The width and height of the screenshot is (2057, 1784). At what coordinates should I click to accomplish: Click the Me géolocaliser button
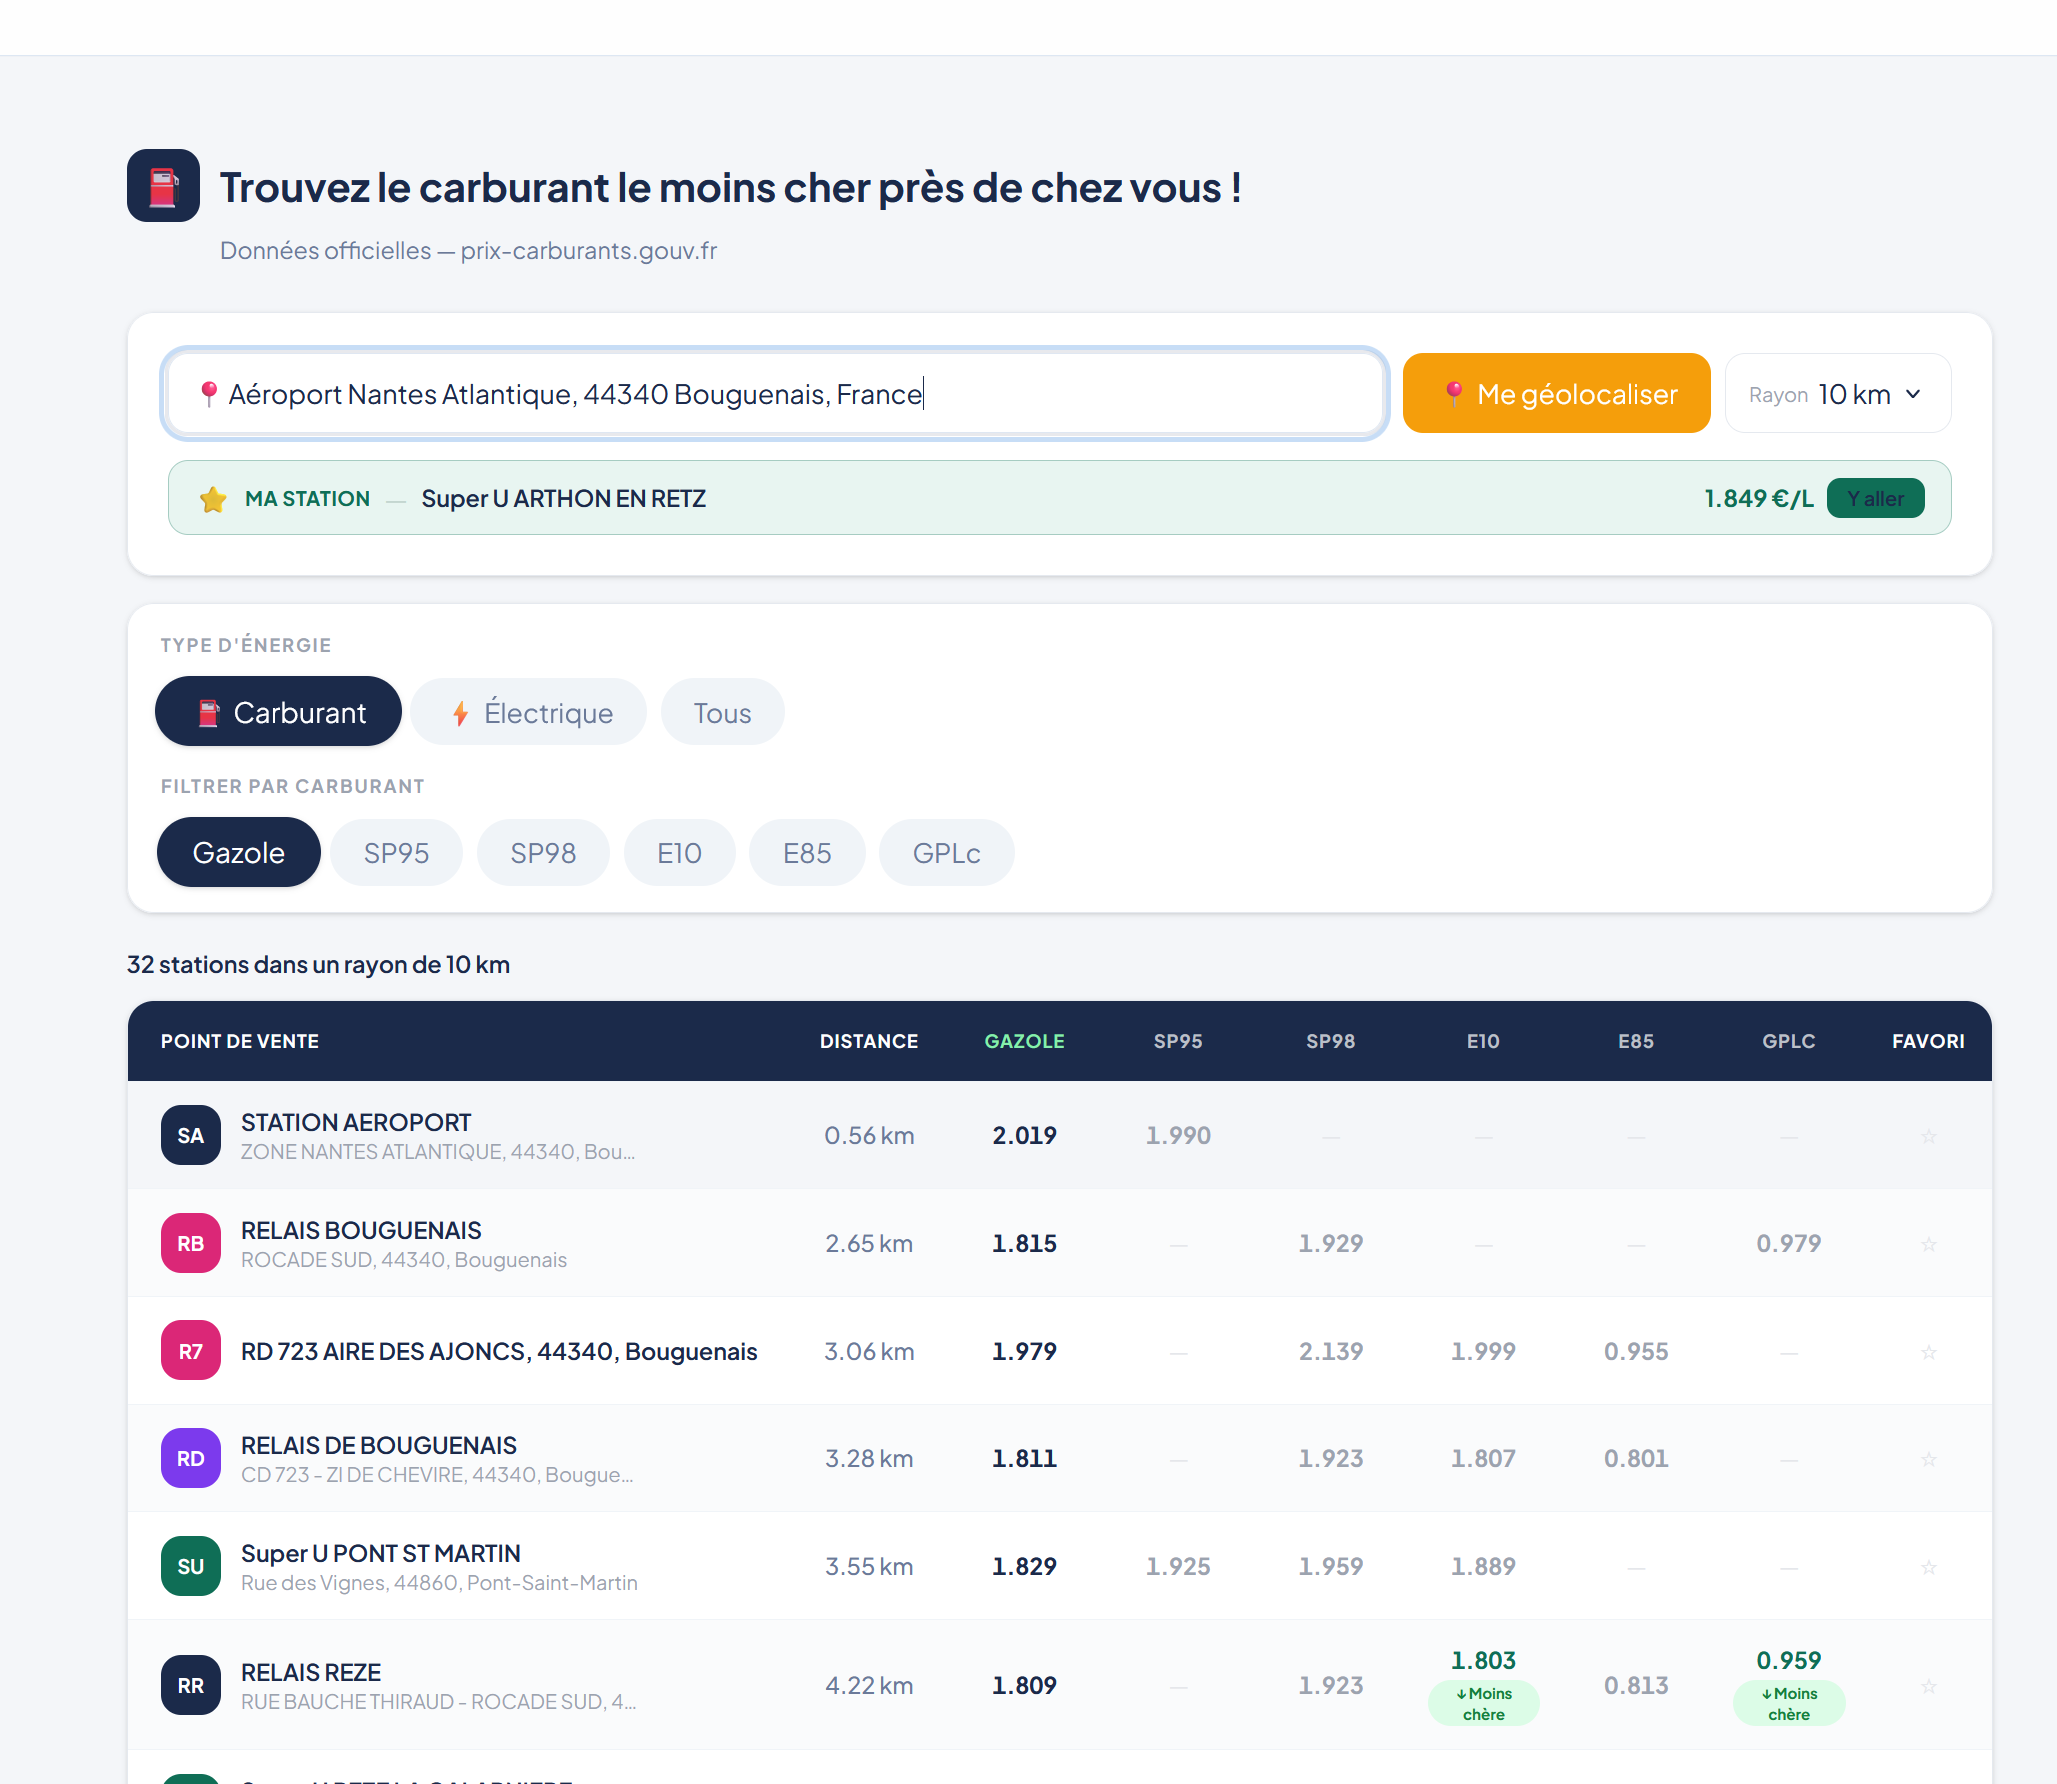1556,393
